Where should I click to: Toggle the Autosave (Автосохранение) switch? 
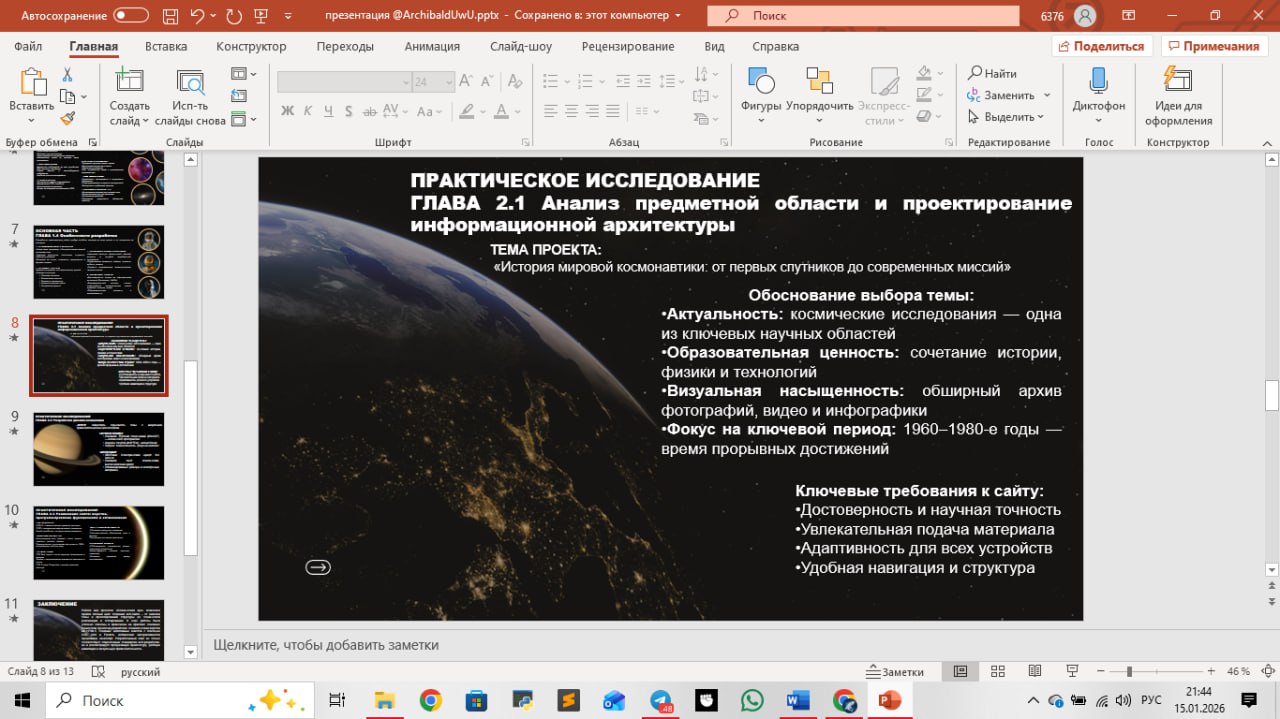pos(132,16)
